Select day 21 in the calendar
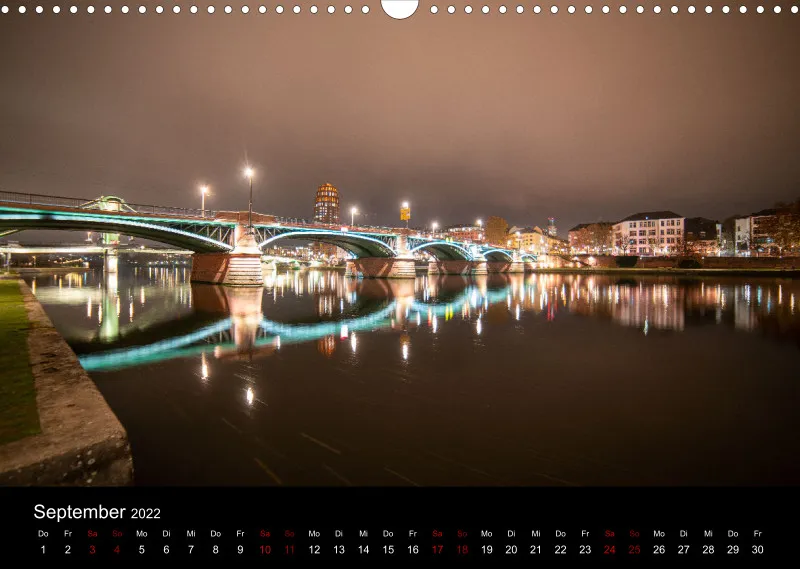The height and width of the screenshot is (569, 800). 536,550
